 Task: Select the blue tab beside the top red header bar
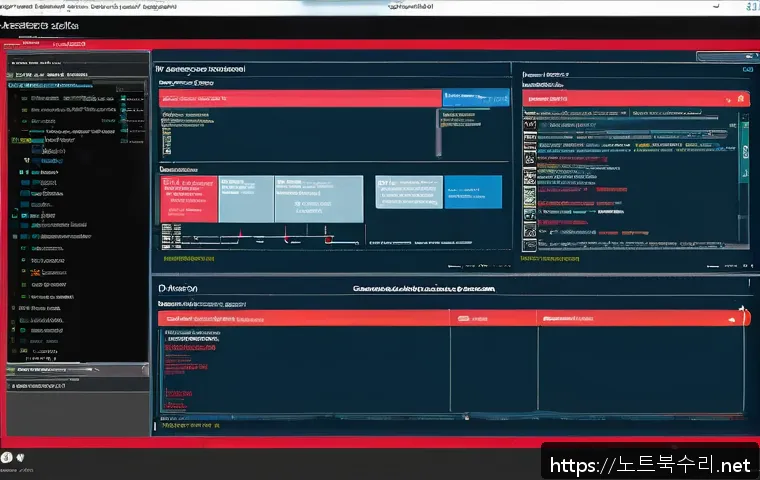click(475, 98)
